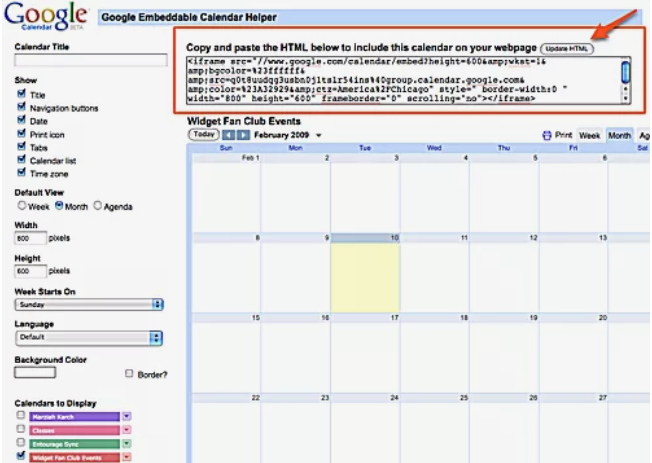
Task: Uncheck the Navigation buttons checkbox
Action: [x=21, y=107]
